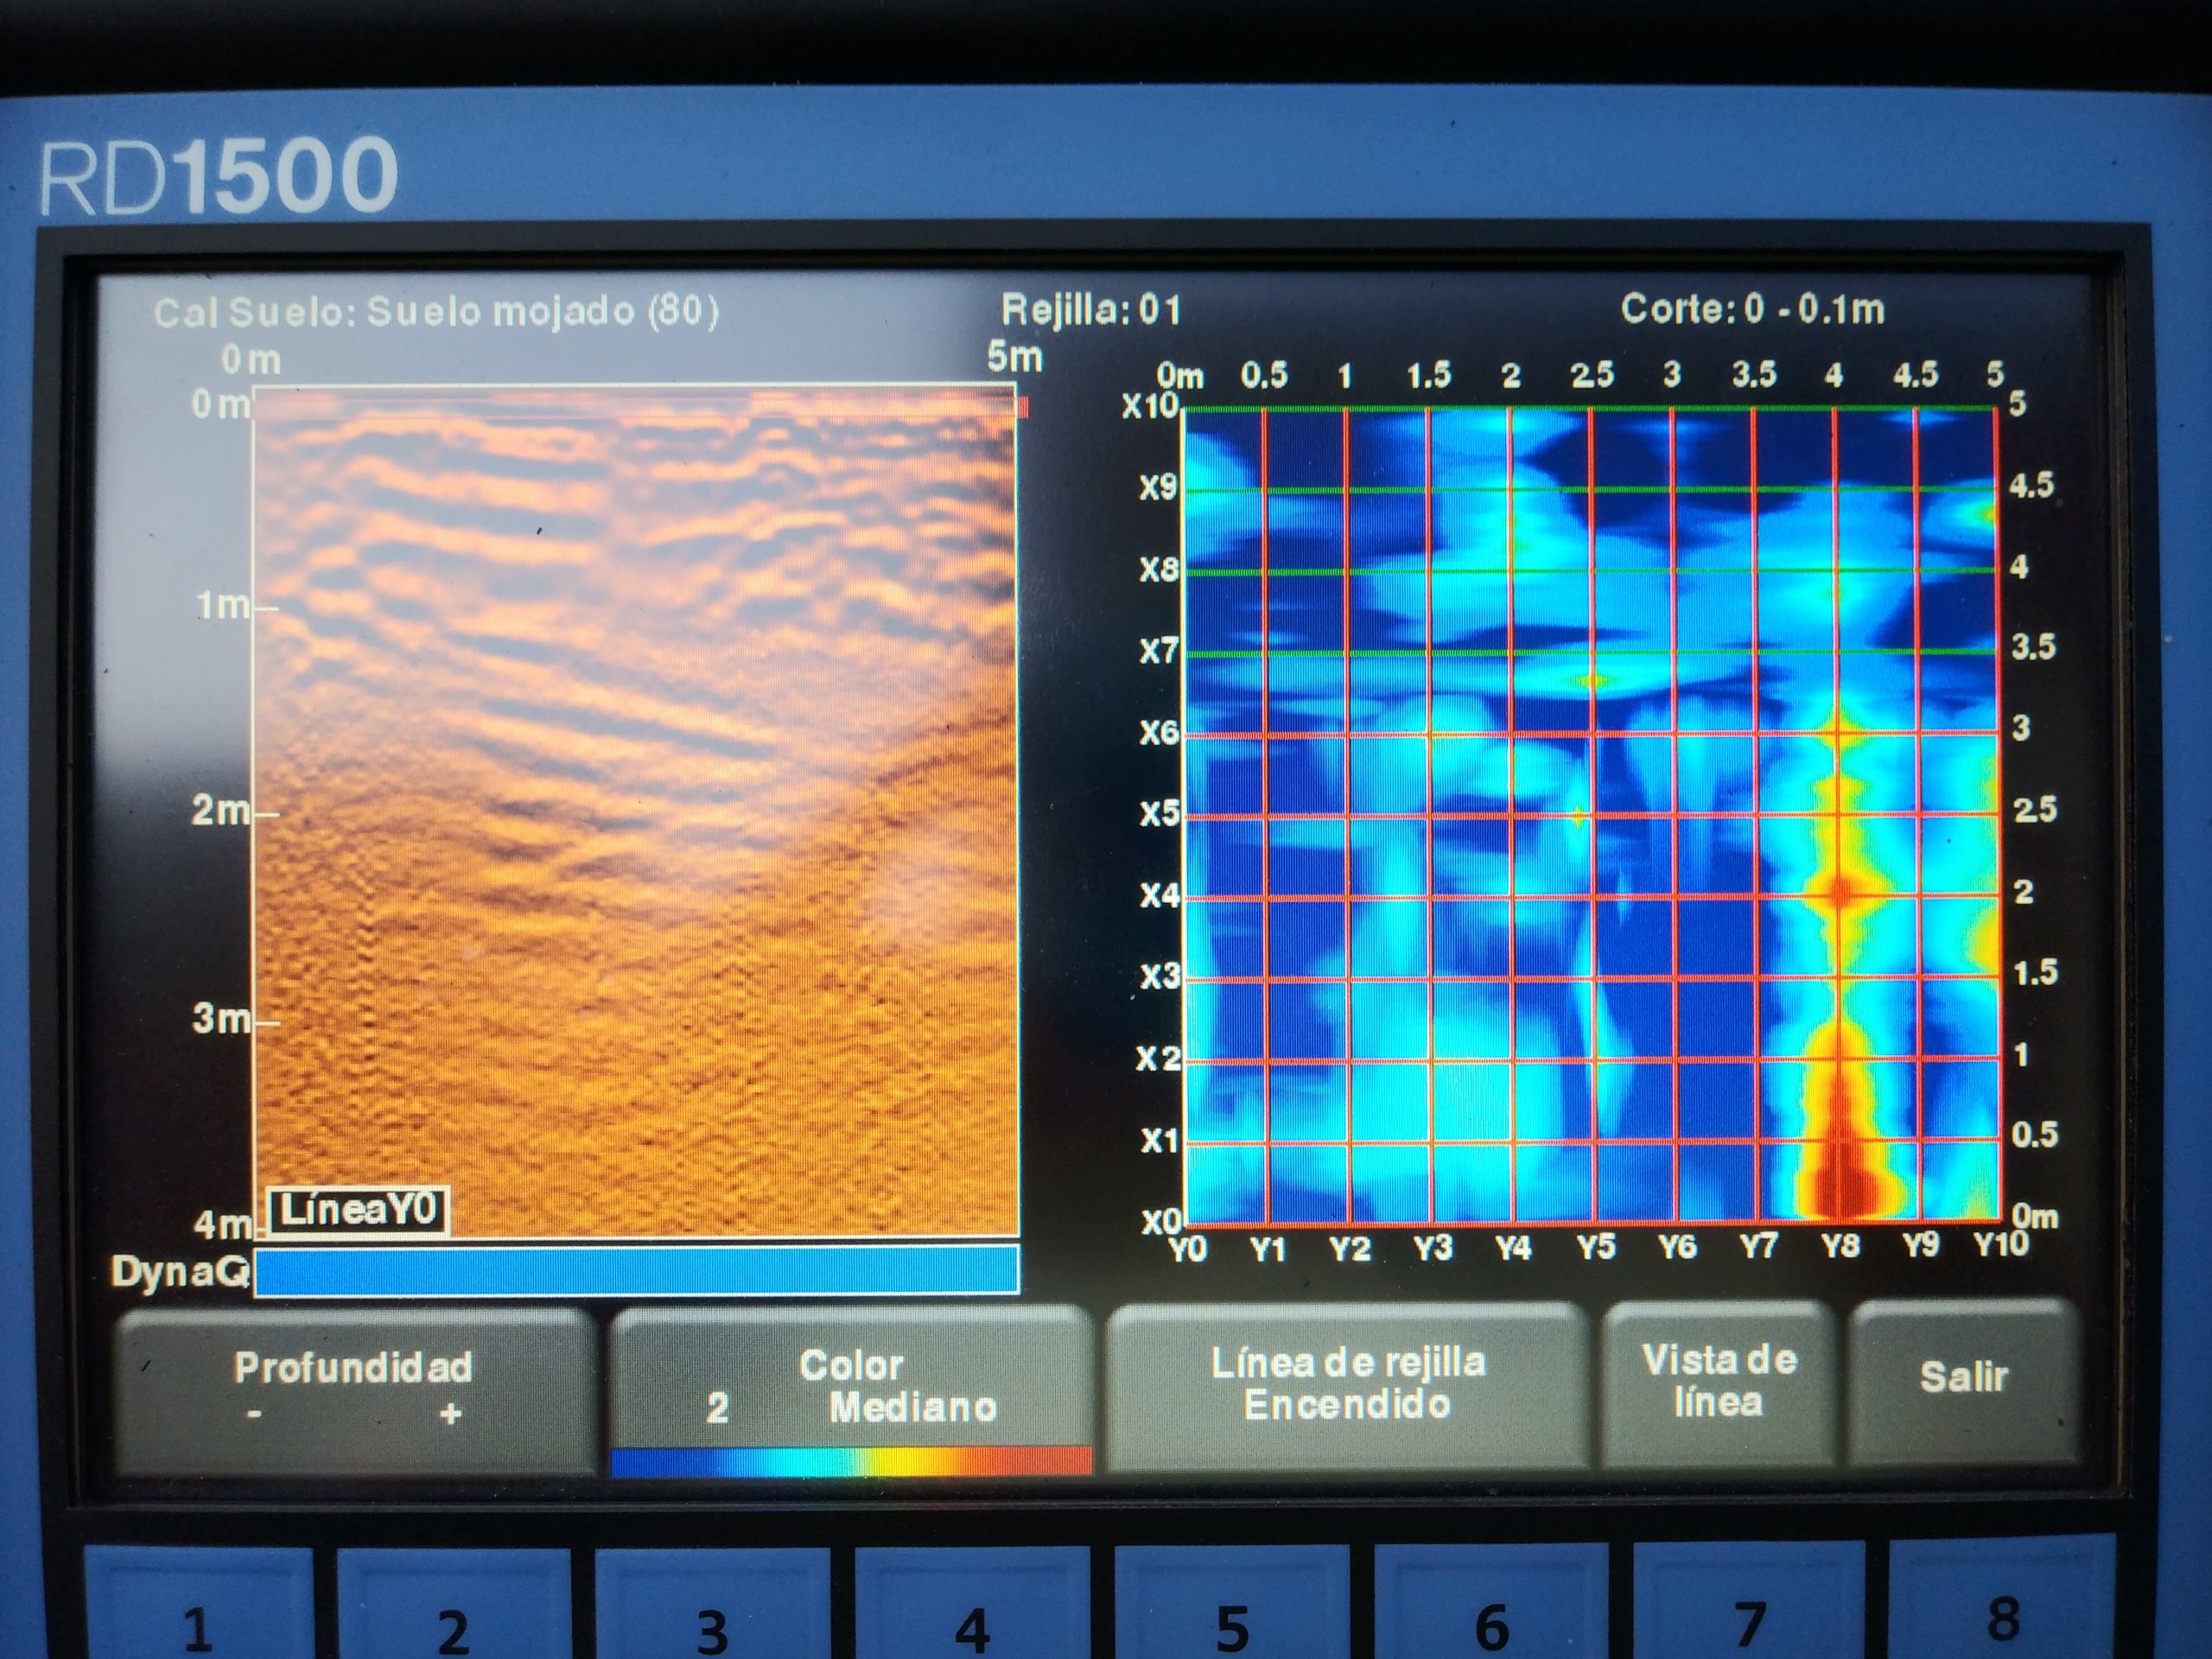Click the LíneaY0 label box

coord(358,1211)
